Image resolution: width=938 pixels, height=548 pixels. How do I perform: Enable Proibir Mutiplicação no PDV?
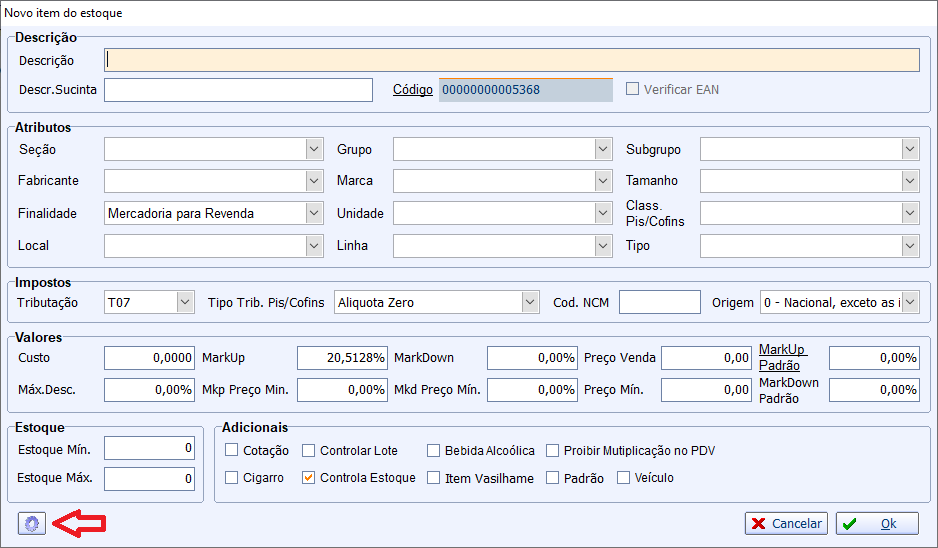tap(552, 451)
